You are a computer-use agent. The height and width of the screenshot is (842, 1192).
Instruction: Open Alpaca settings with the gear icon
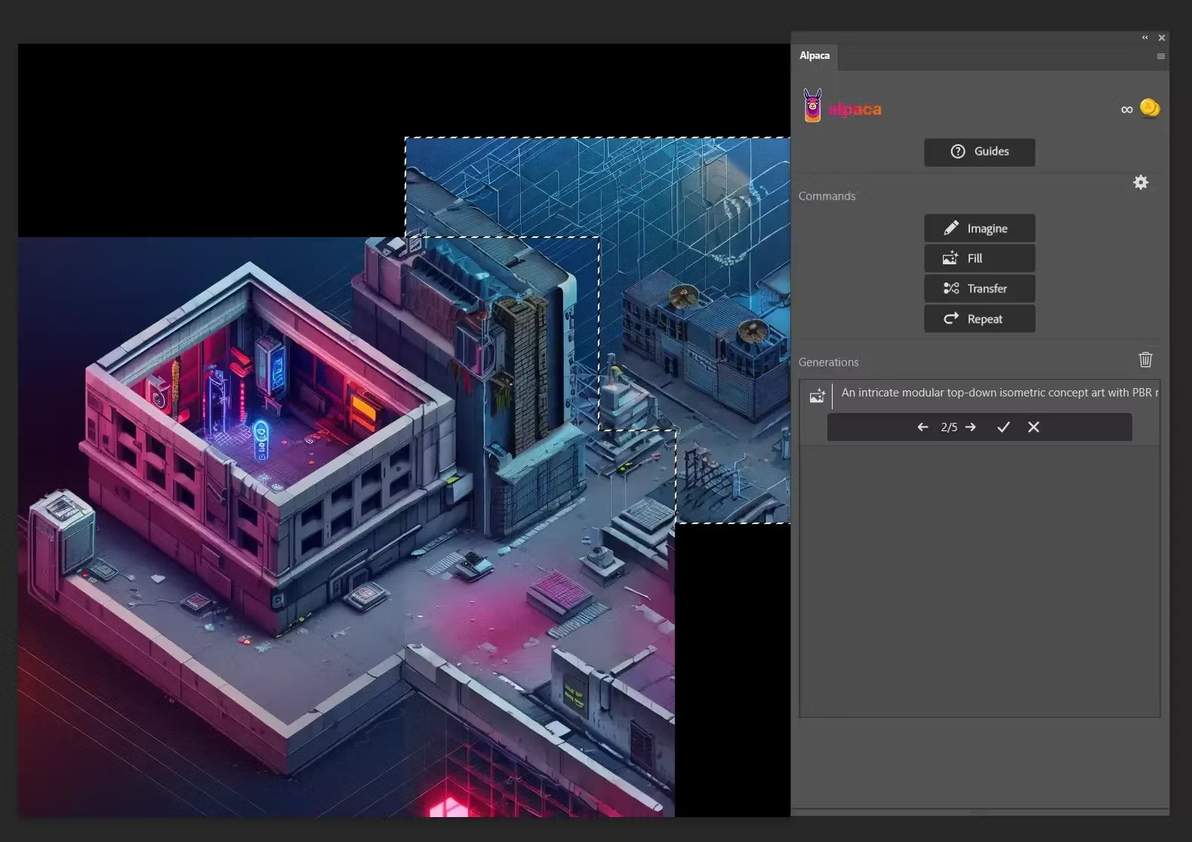tap(1140, 182)
